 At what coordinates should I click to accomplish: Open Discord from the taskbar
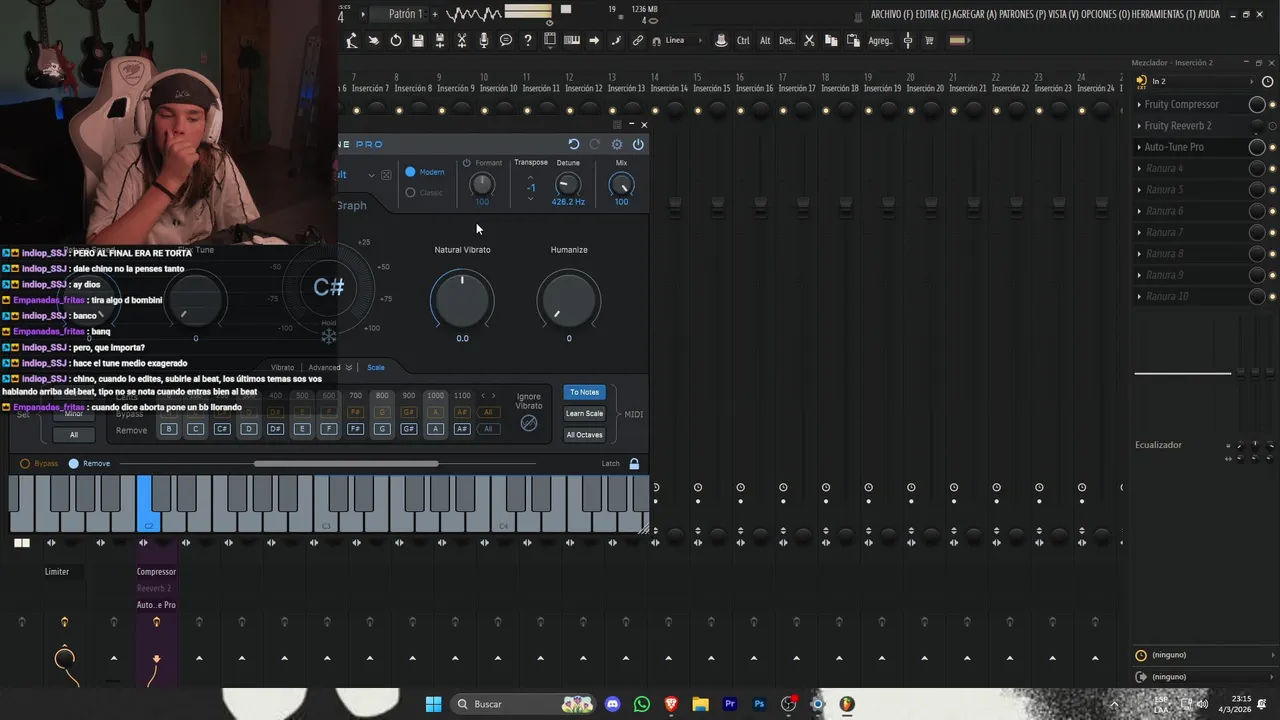coord(612,704)
